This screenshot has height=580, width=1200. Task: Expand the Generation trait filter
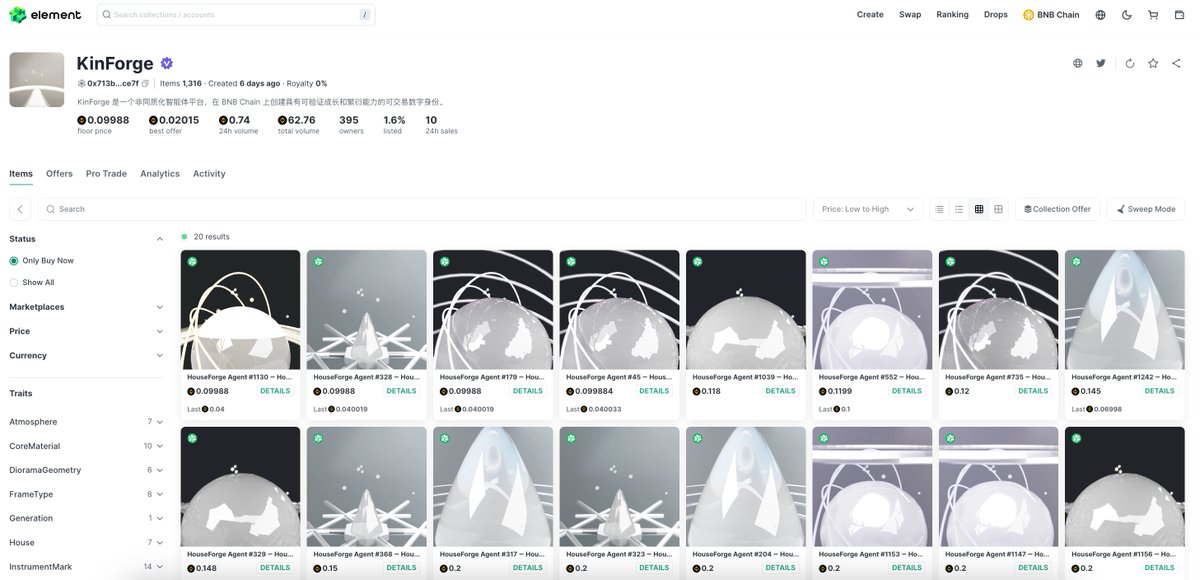tap(87, 518)
